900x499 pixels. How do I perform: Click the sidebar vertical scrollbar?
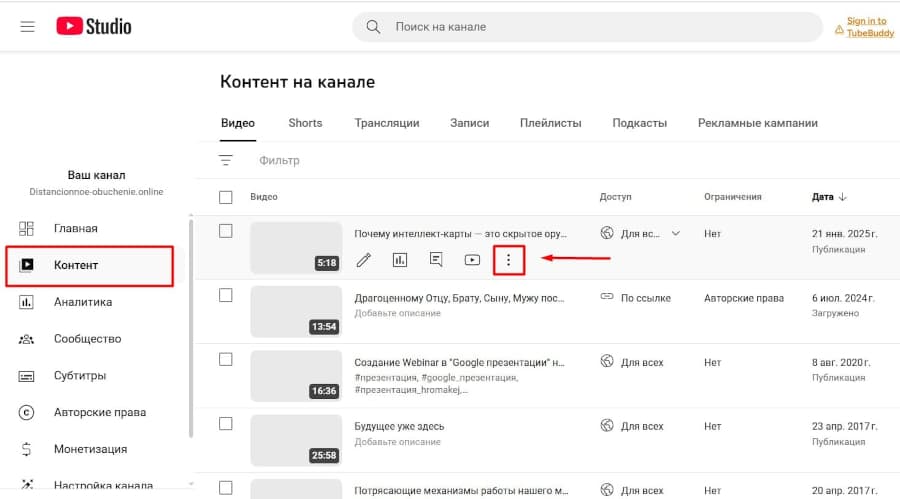coord(191,330)
